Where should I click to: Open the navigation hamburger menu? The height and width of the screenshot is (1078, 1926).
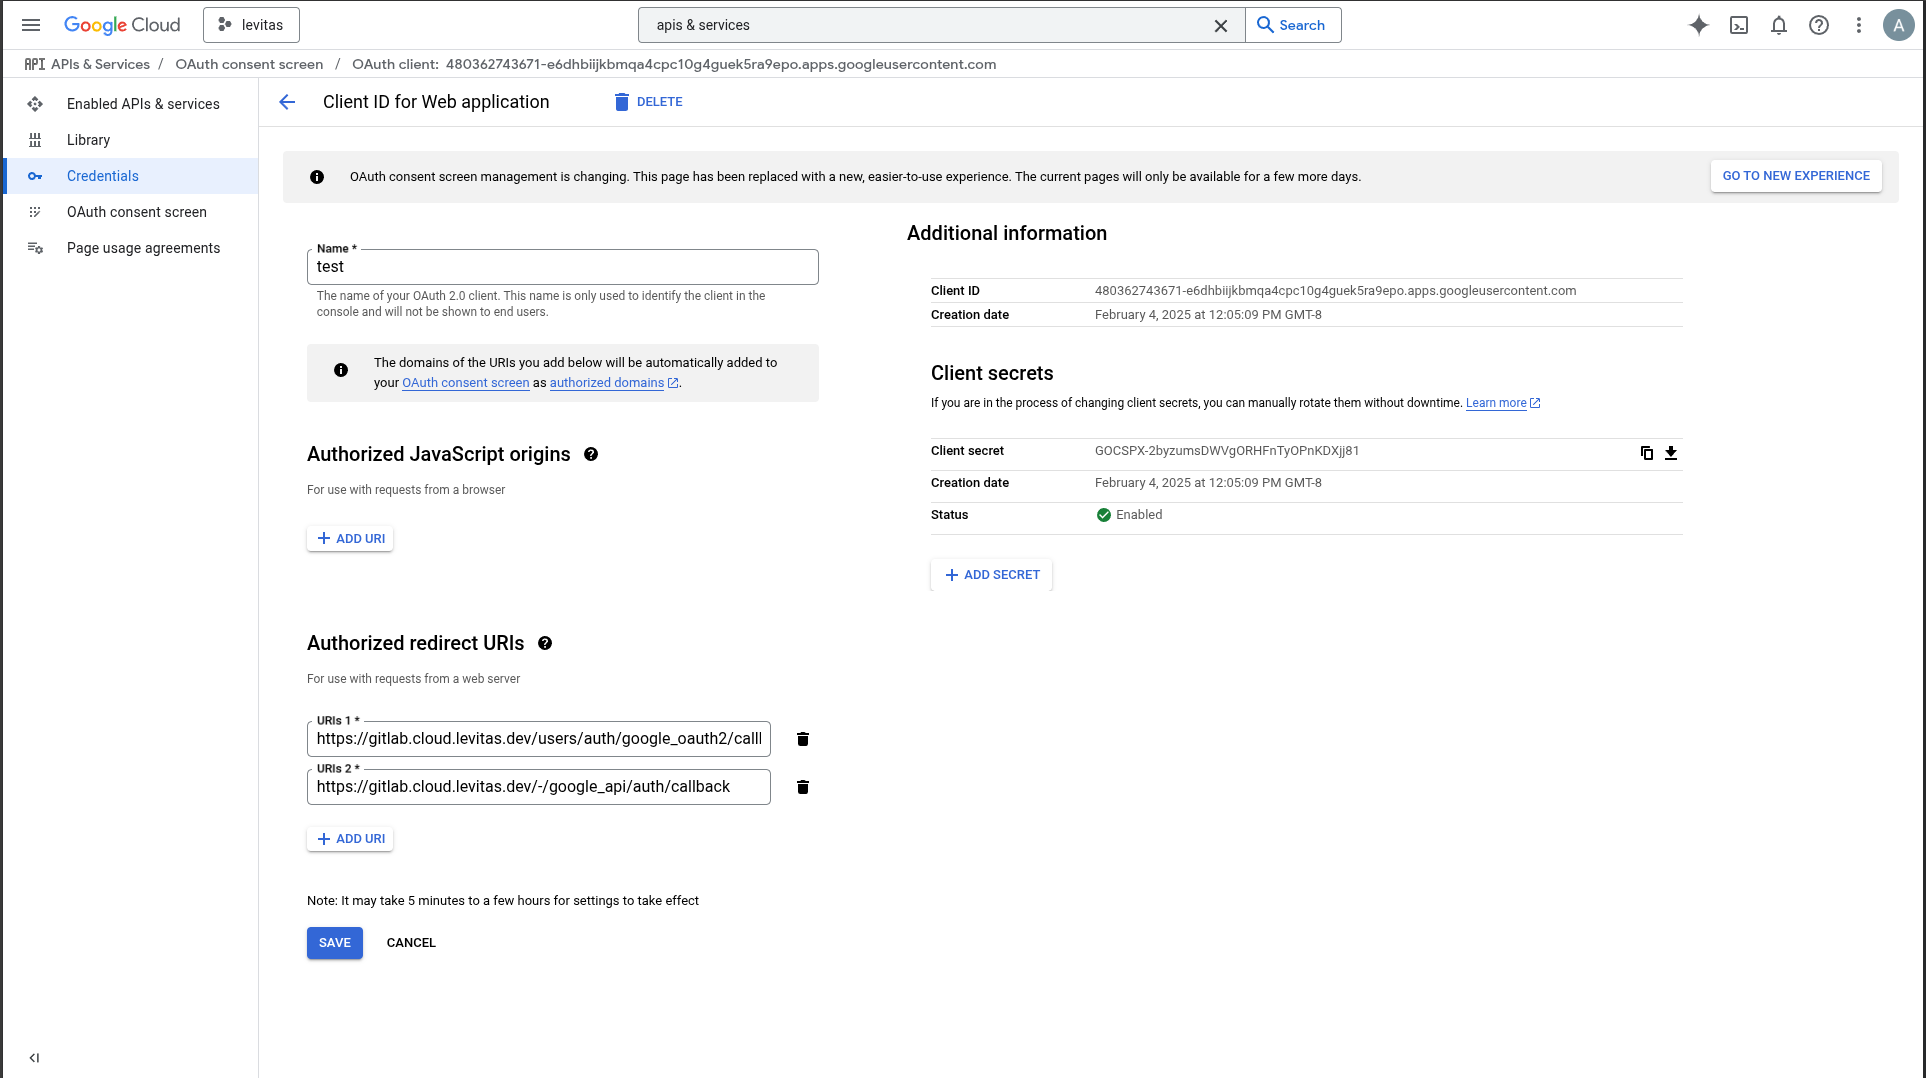(31, 25)
